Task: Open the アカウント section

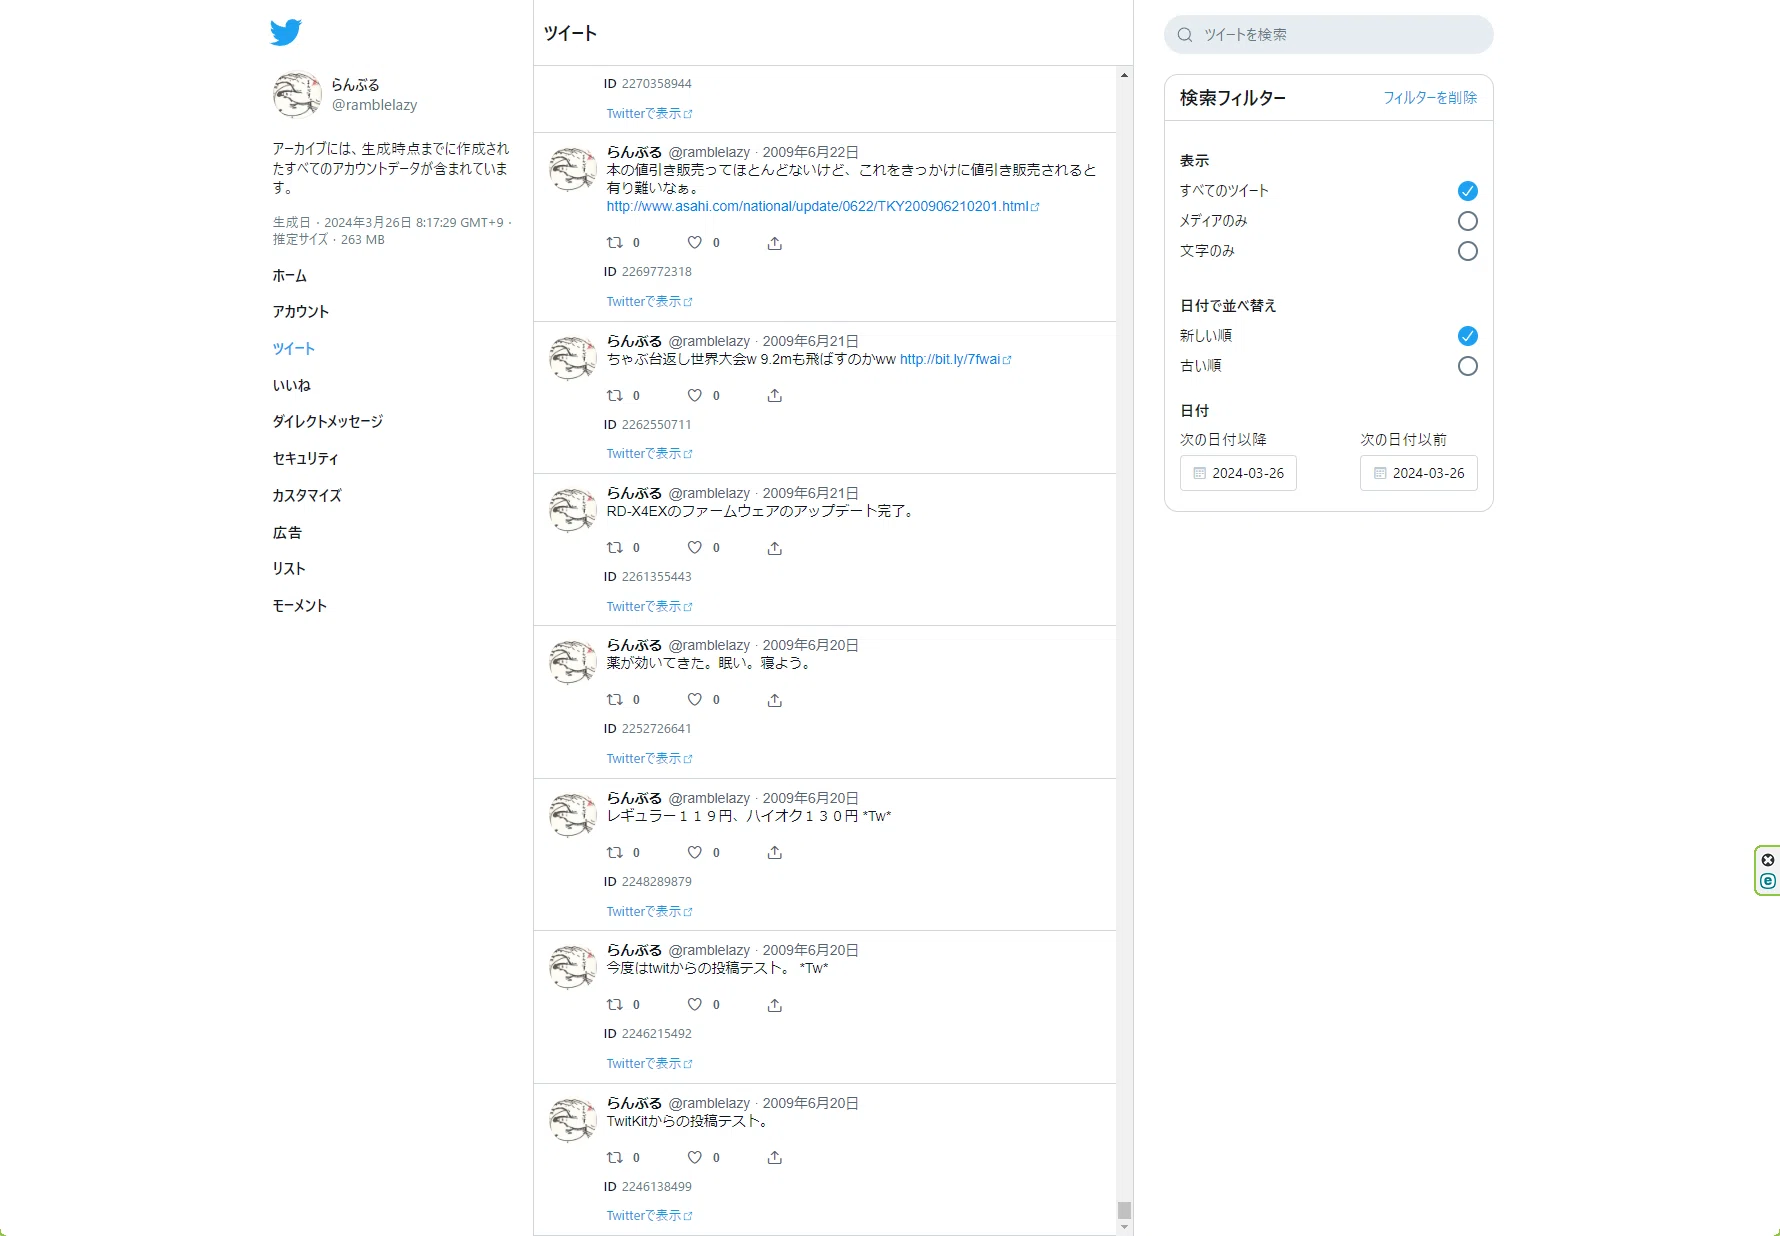Action: click(x=301, y=312)
